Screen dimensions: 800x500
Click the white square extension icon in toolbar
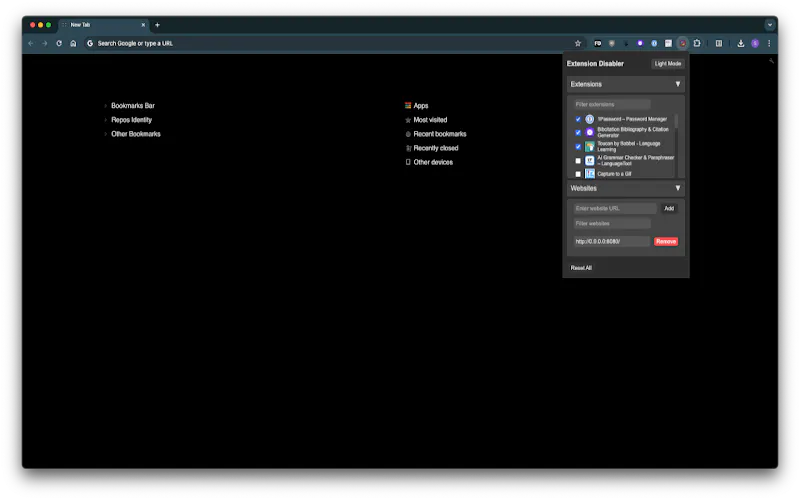(x=668, y=43)
